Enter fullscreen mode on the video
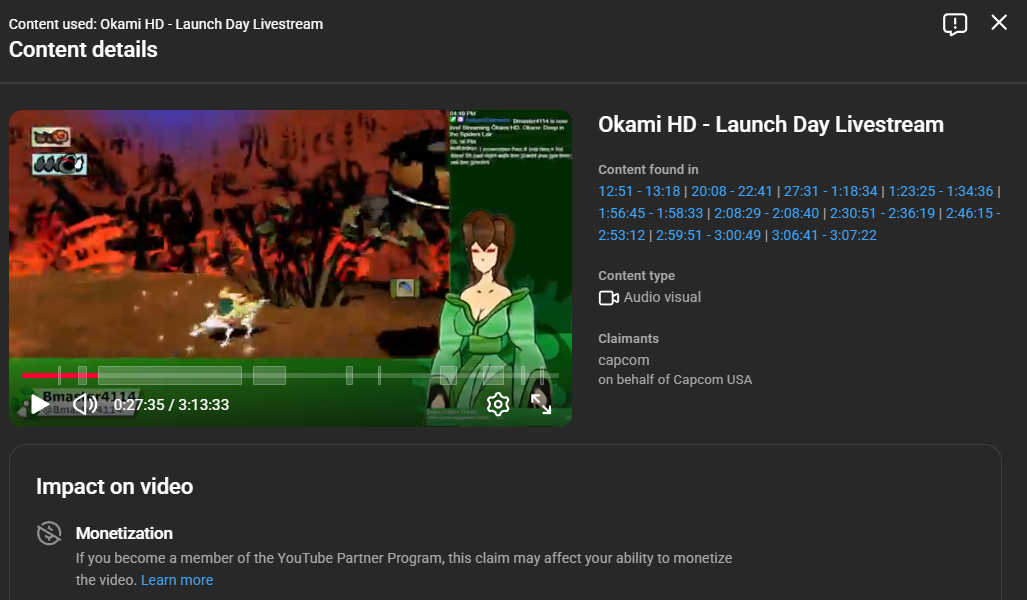 tap(541, 404)
